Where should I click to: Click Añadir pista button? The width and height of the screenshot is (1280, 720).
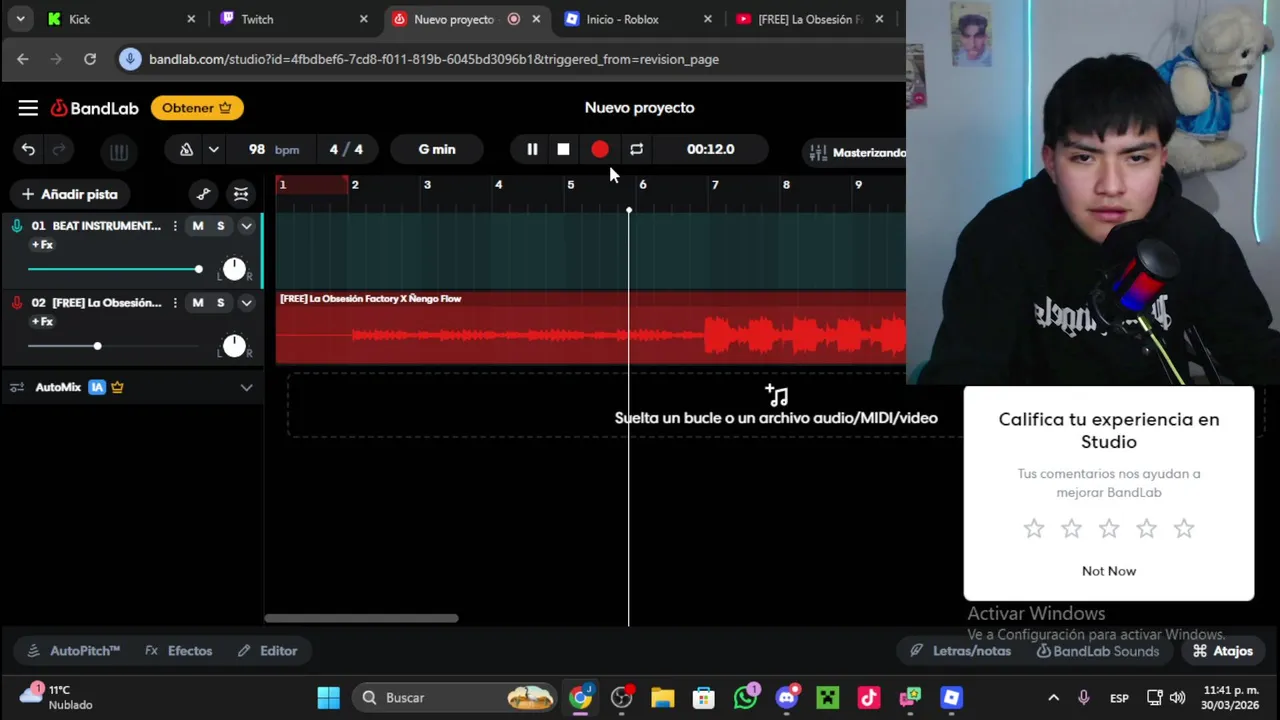click(x=69, y=194)
